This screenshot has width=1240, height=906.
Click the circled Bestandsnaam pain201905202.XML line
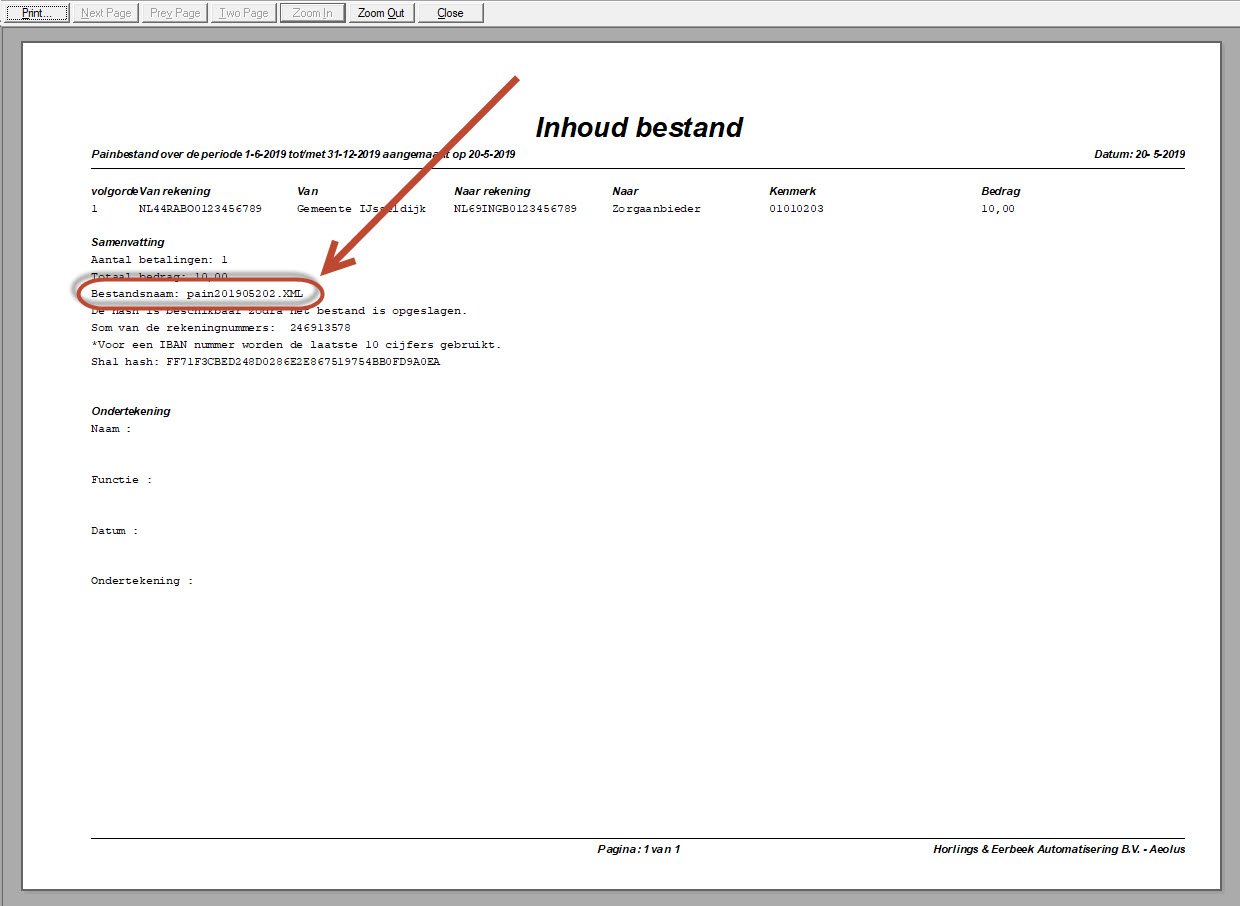pos(197,293)
